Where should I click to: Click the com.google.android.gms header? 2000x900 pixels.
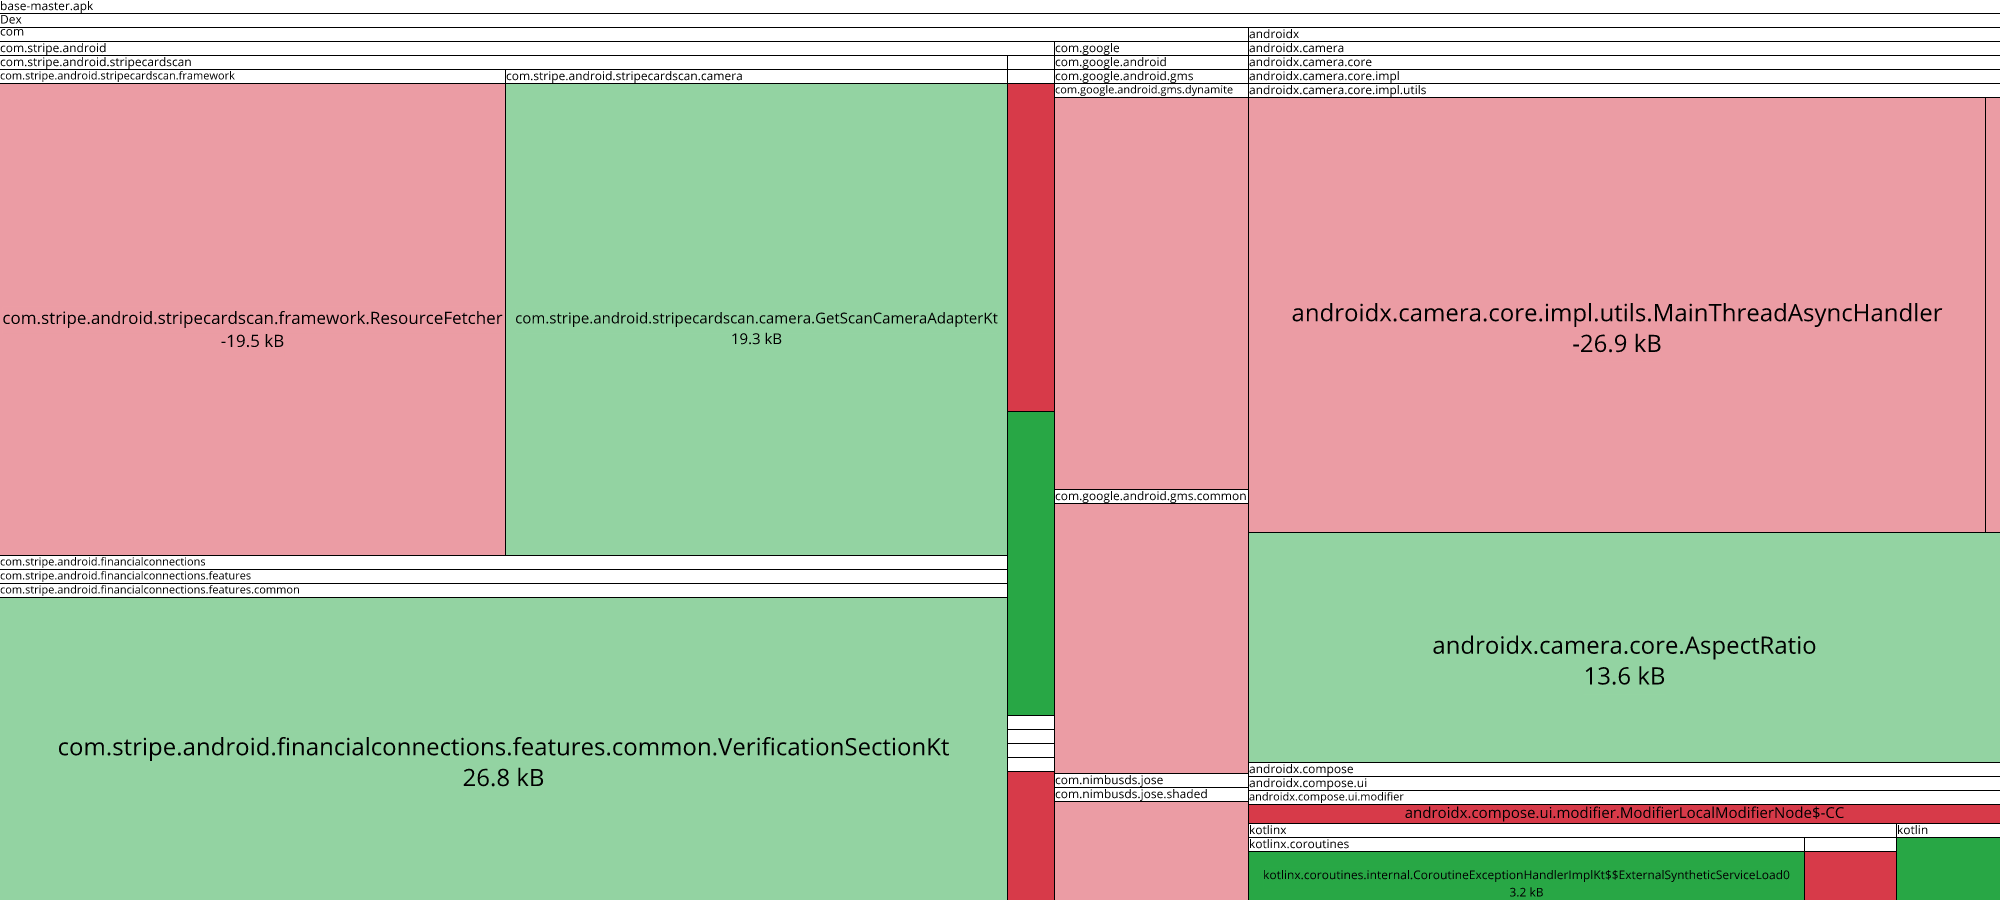[x=1151, y=76]
